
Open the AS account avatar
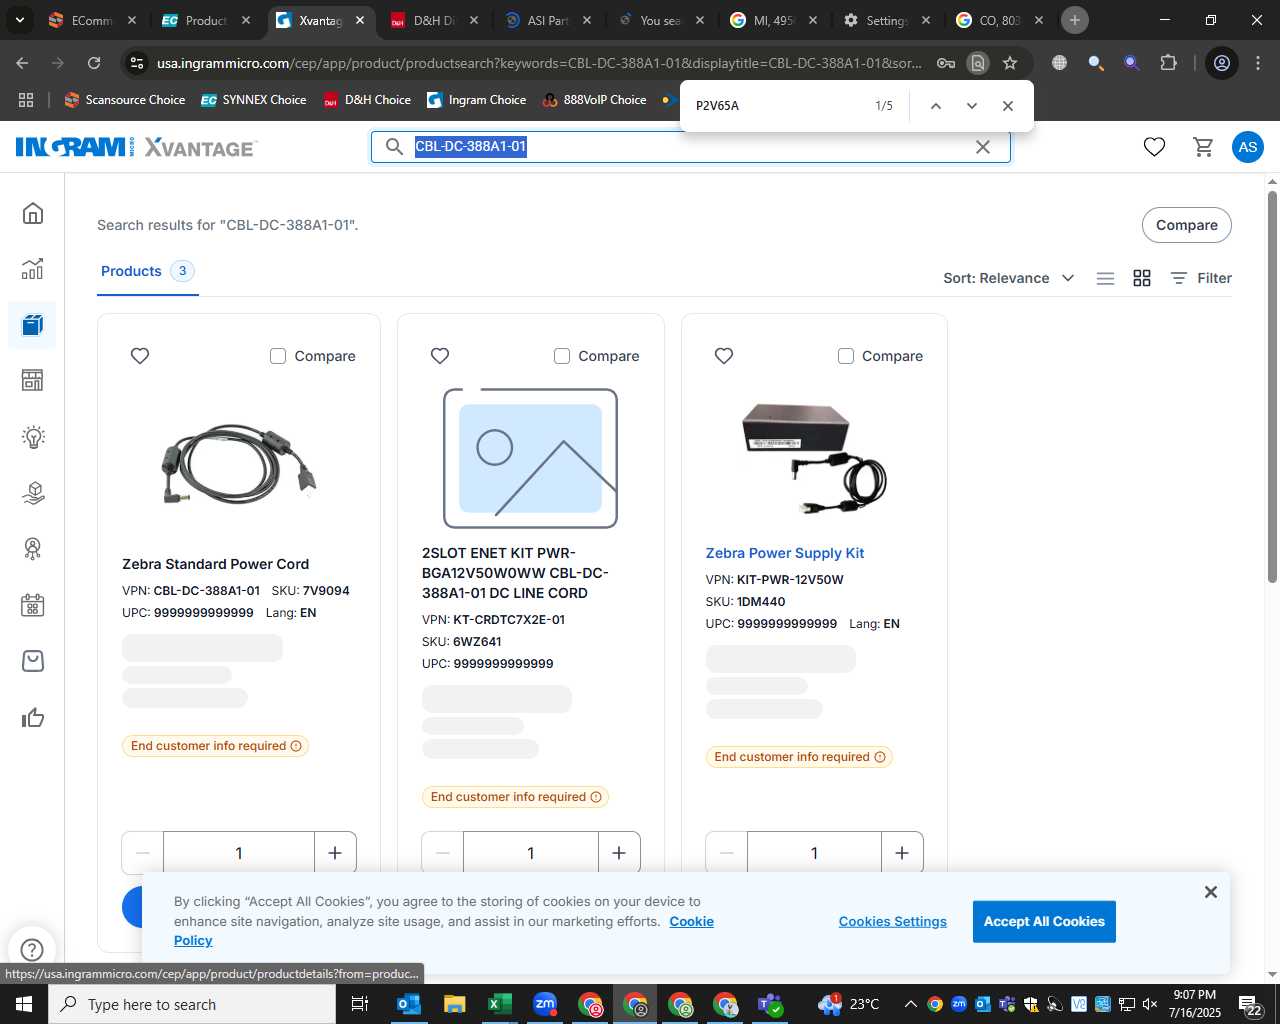(1247, 147)
